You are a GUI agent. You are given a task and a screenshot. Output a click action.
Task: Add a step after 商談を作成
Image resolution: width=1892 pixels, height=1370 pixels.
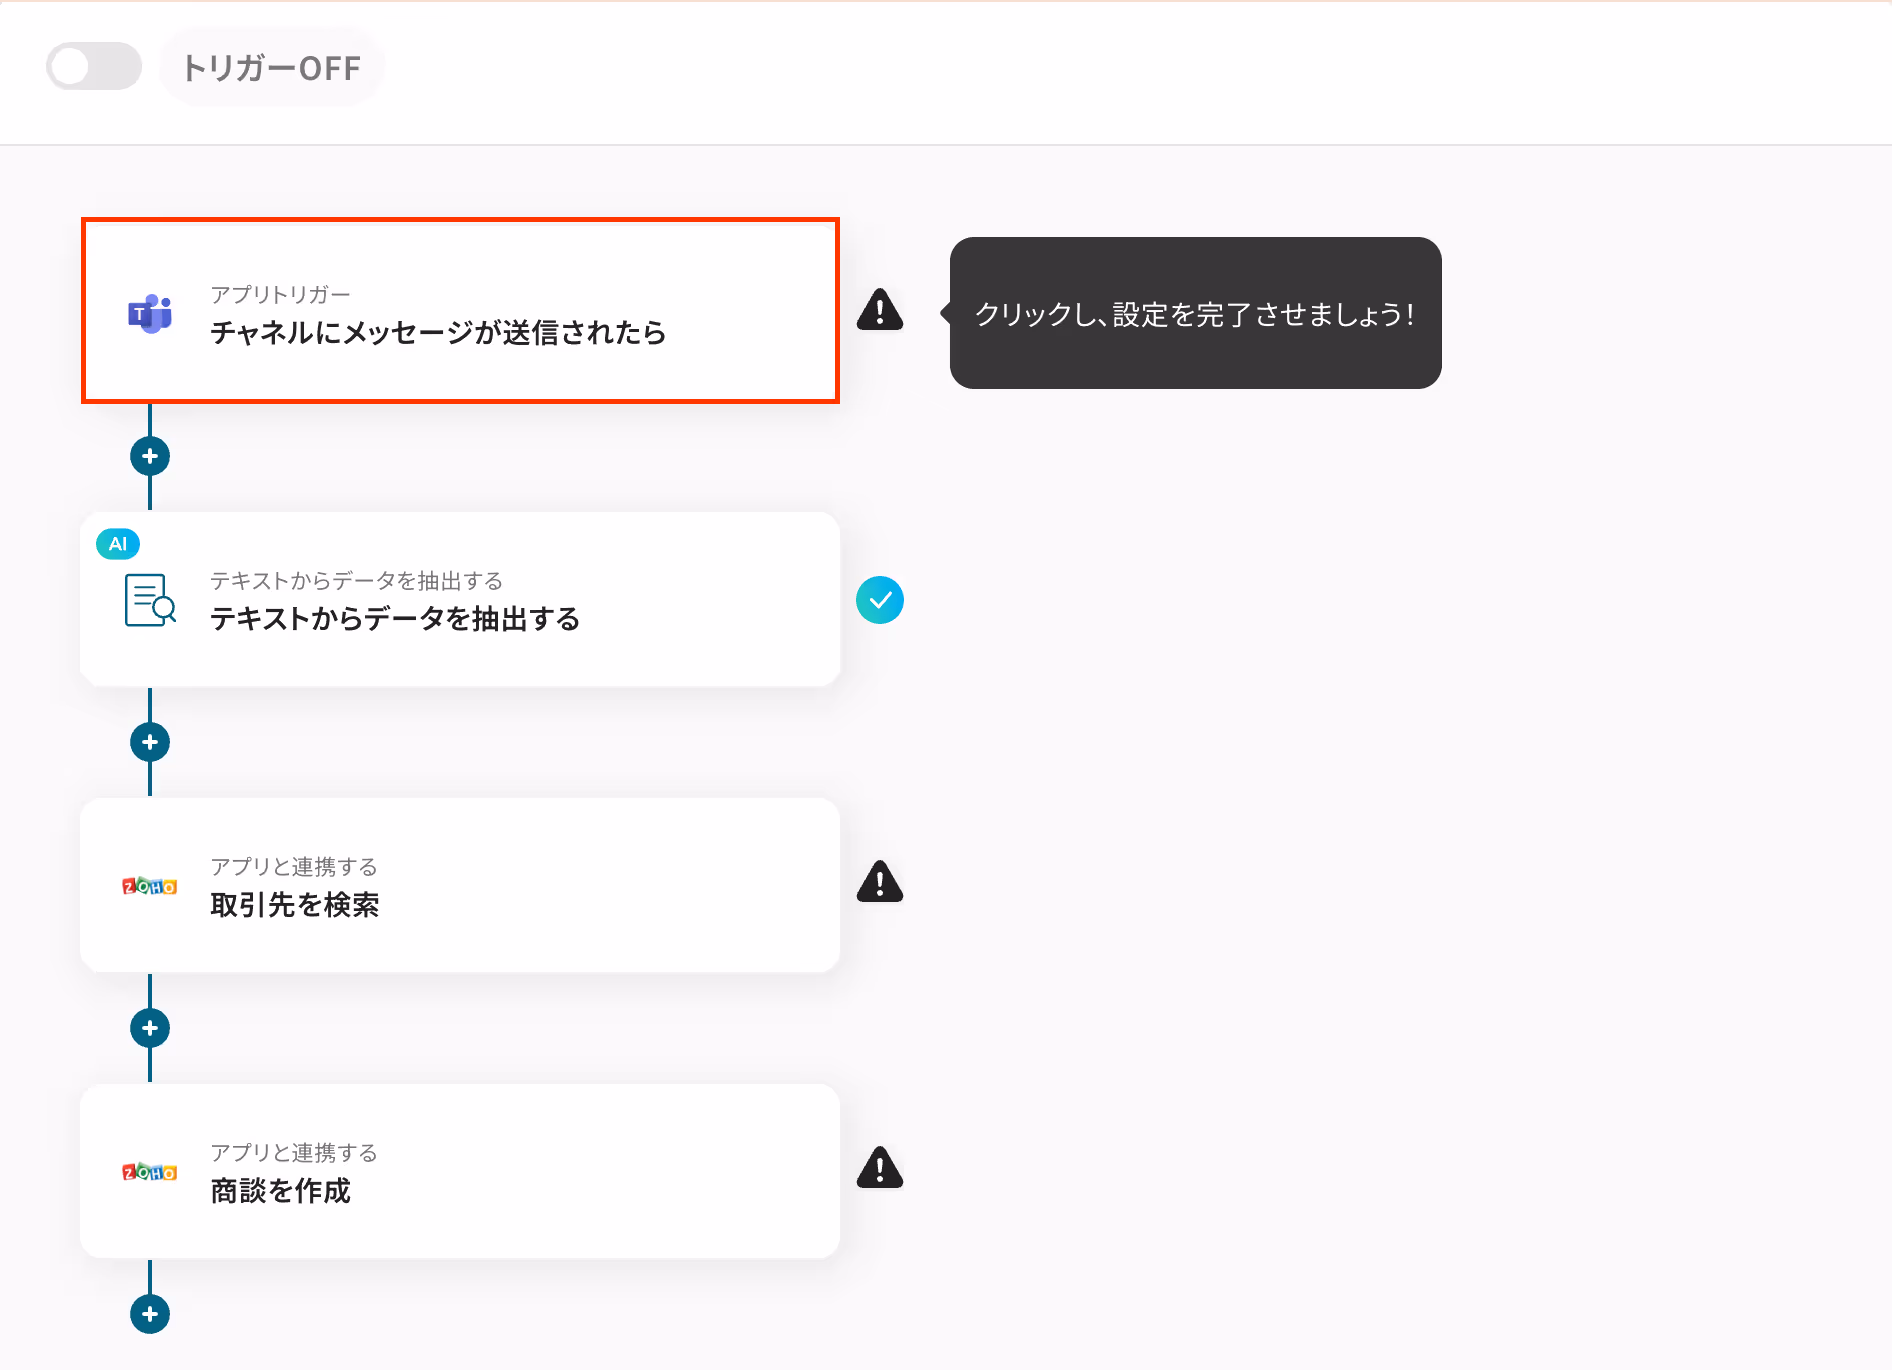click(x=150, y=1314)
